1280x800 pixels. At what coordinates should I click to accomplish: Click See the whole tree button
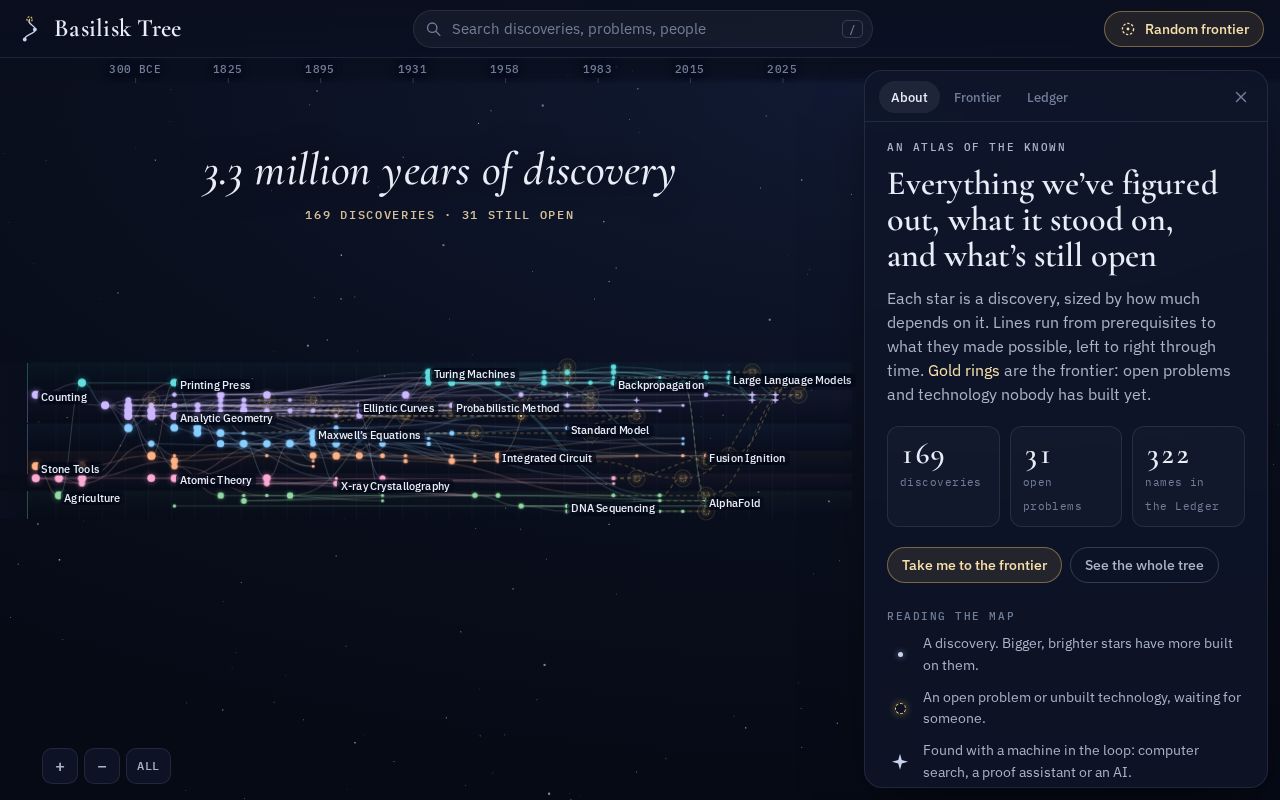click(x=1144, y=565)
